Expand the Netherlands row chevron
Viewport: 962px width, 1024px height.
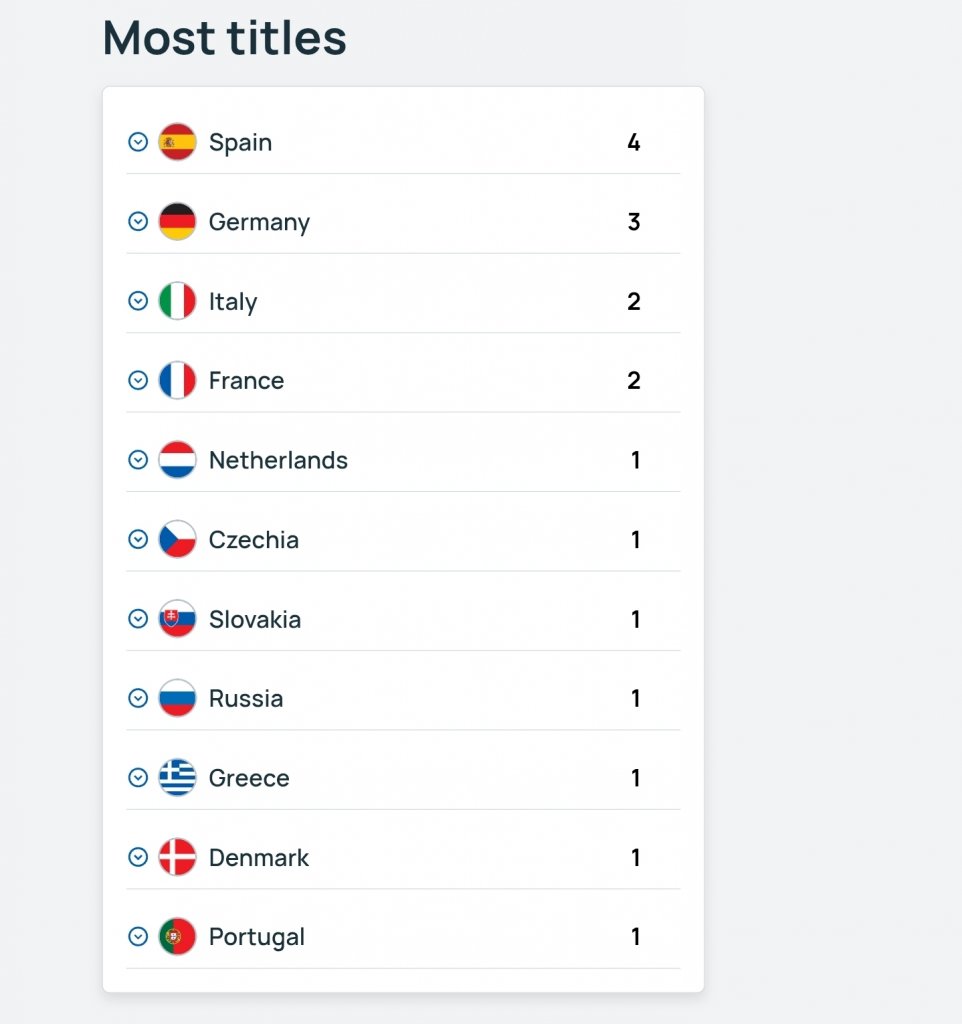pyautogui.click(x=138, y=460)
